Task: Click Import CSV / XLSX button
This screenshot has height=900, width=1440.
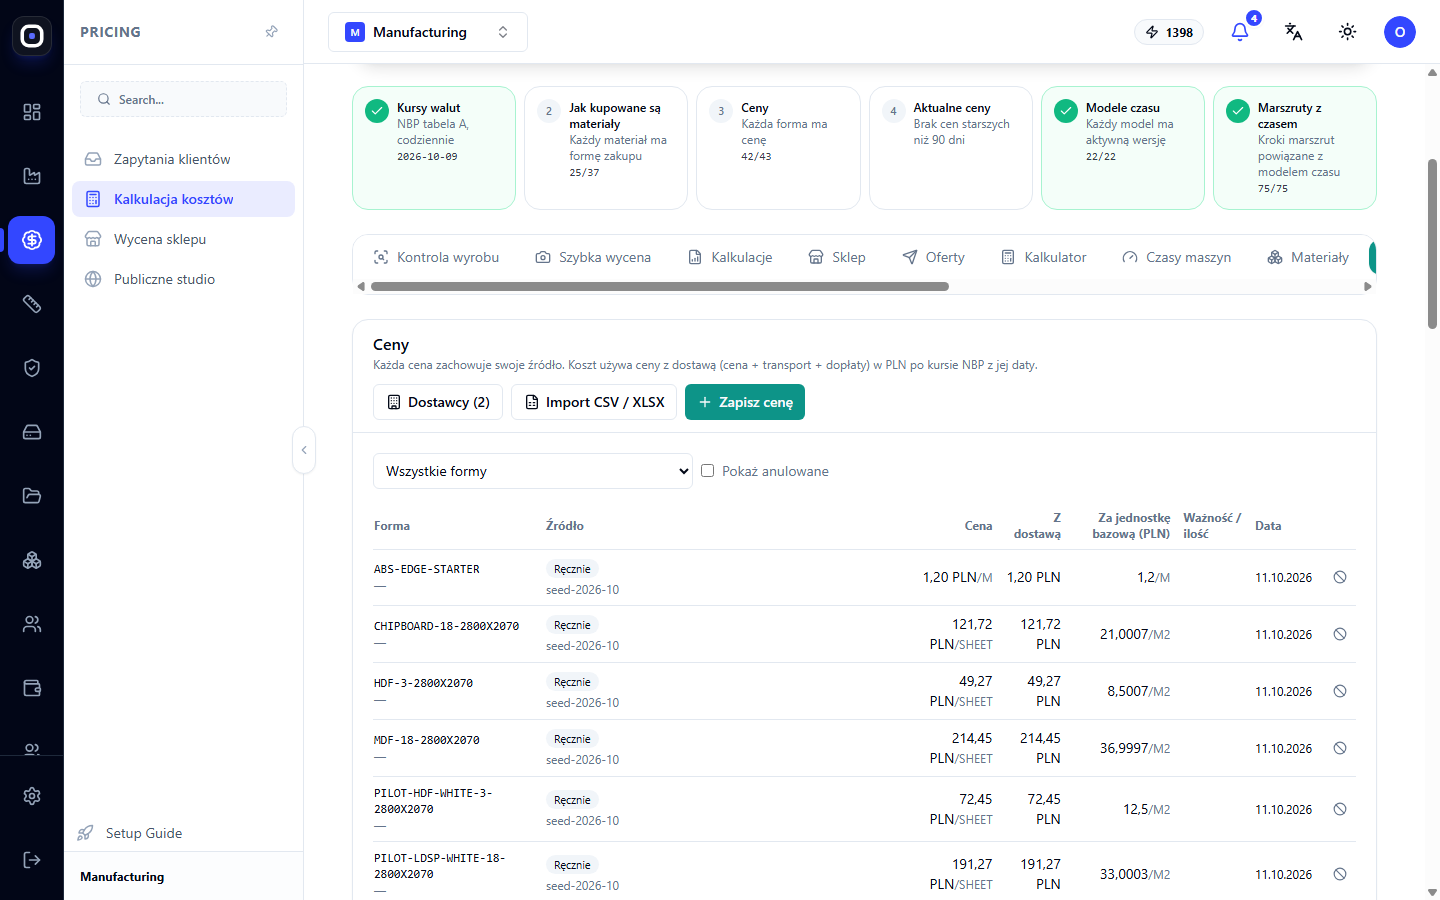Action: [x=594, y=402]
